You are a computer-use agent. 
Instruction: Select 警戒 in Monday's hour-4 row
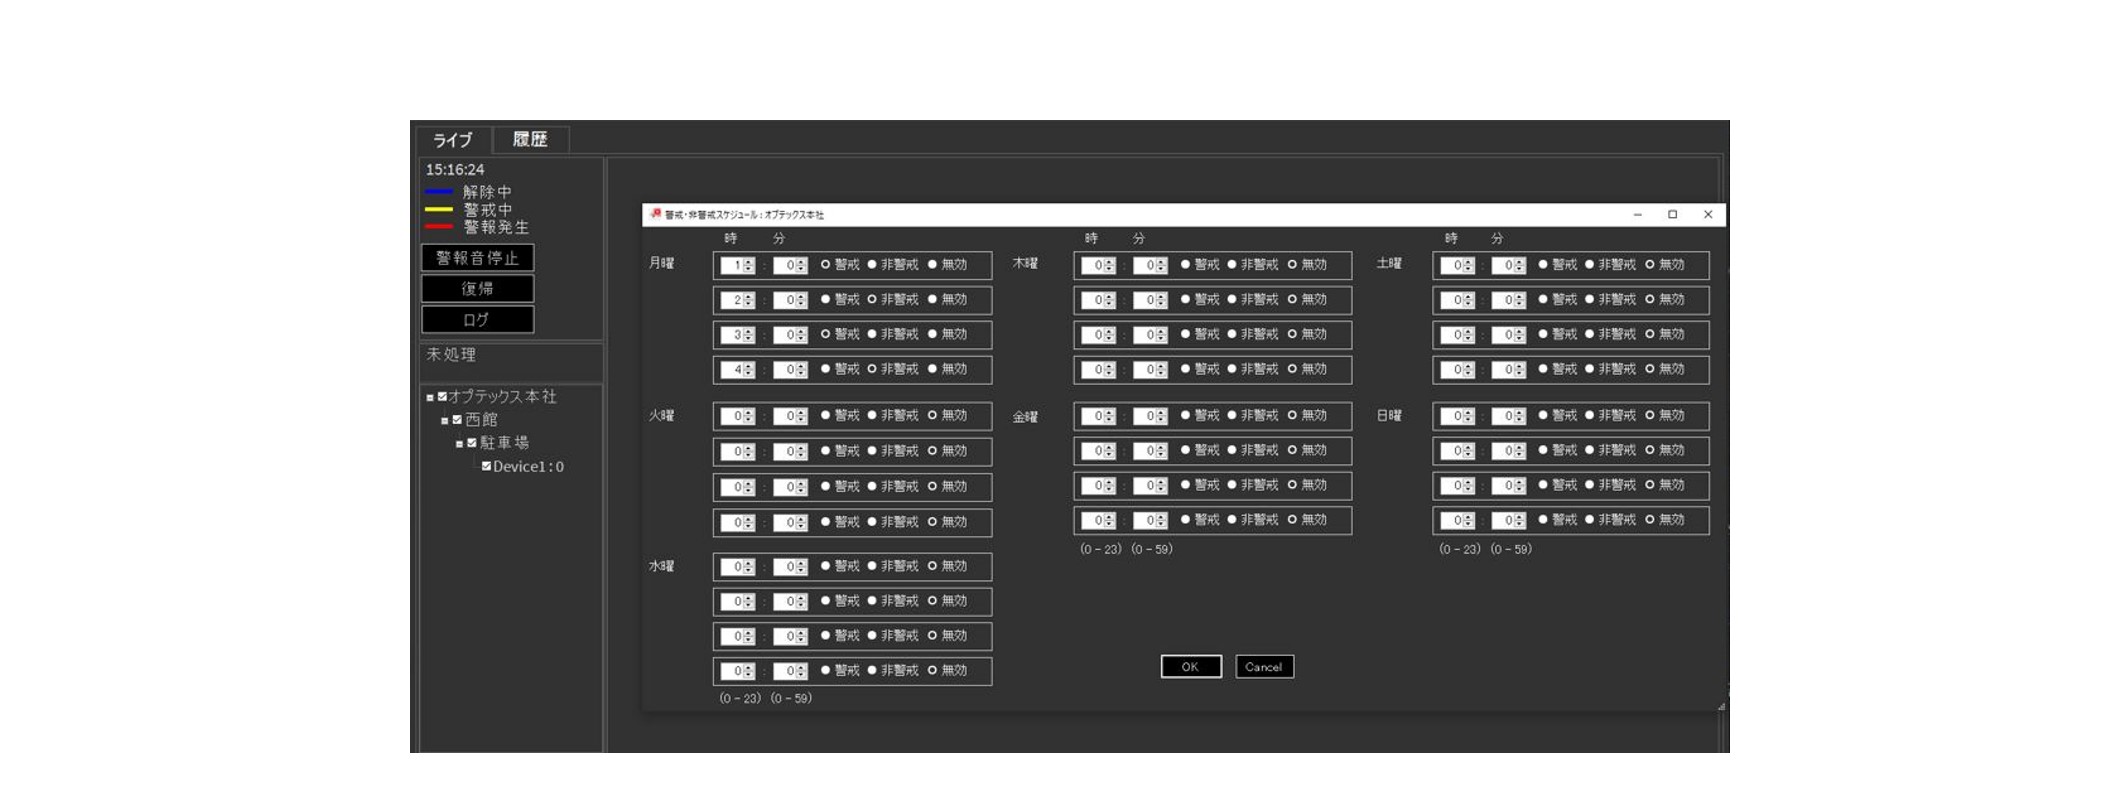(825, 369)
